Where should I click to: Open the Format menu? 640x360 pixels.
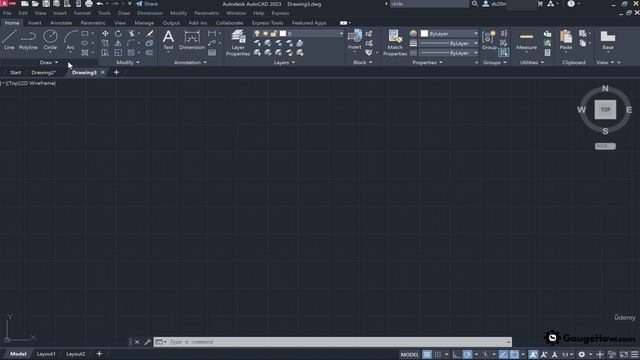pyautogui.click(x=82, y=13)
